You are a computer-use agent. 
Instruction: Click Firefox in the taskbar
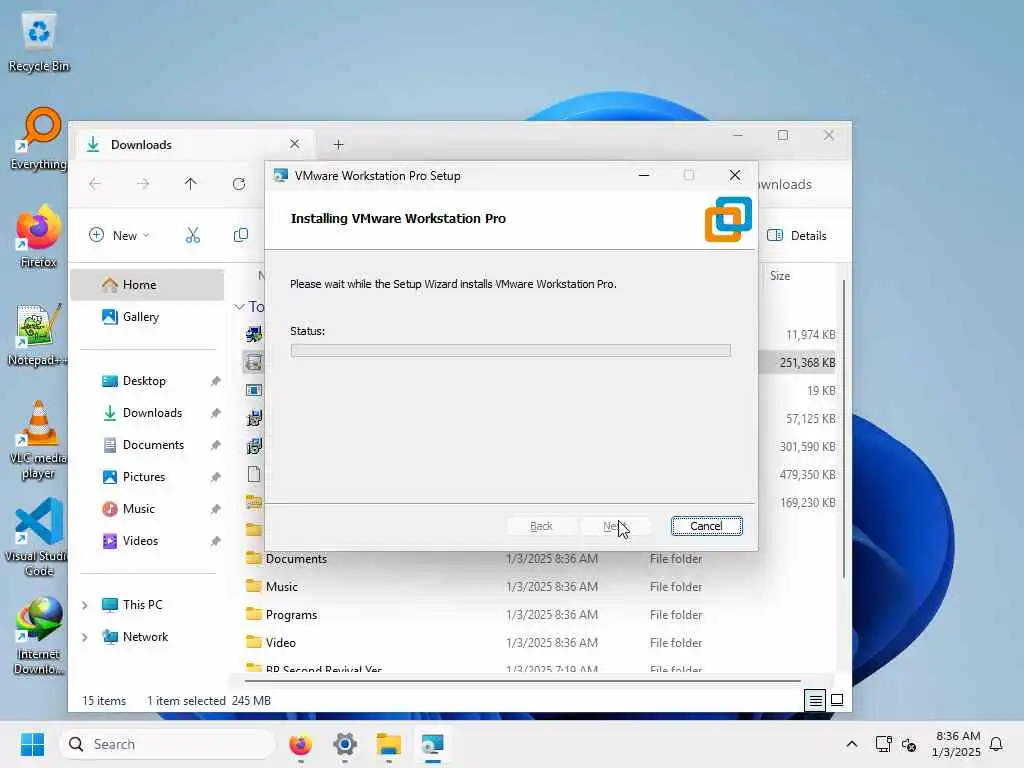(300, 744)
